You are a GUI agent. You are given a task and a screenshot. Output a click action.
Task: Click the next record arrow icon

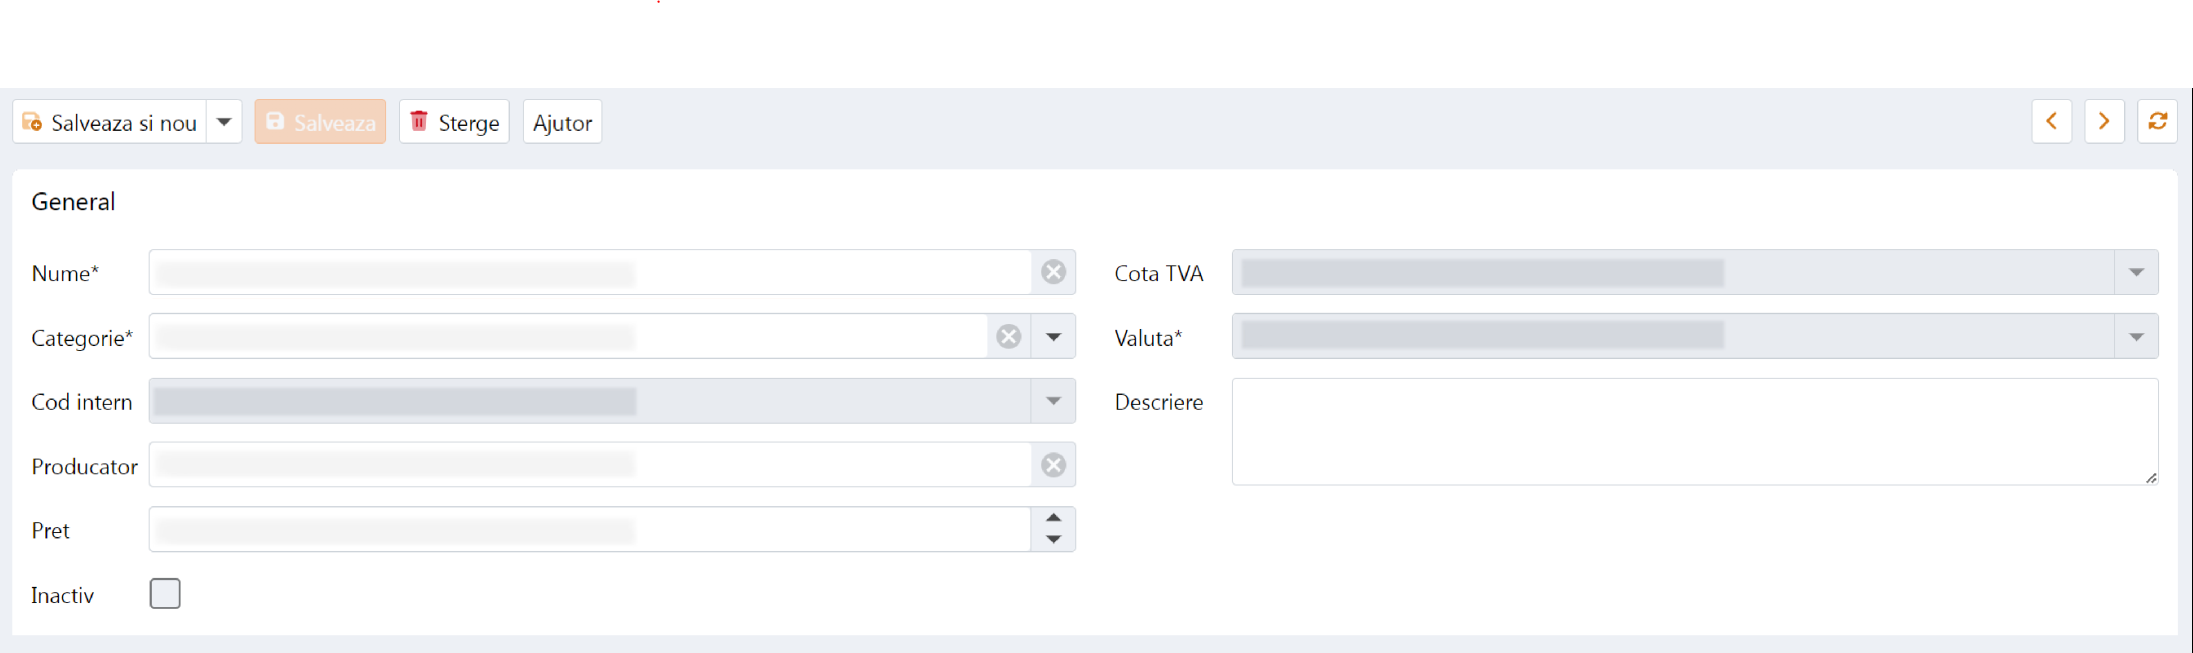tap(2104, 122)
